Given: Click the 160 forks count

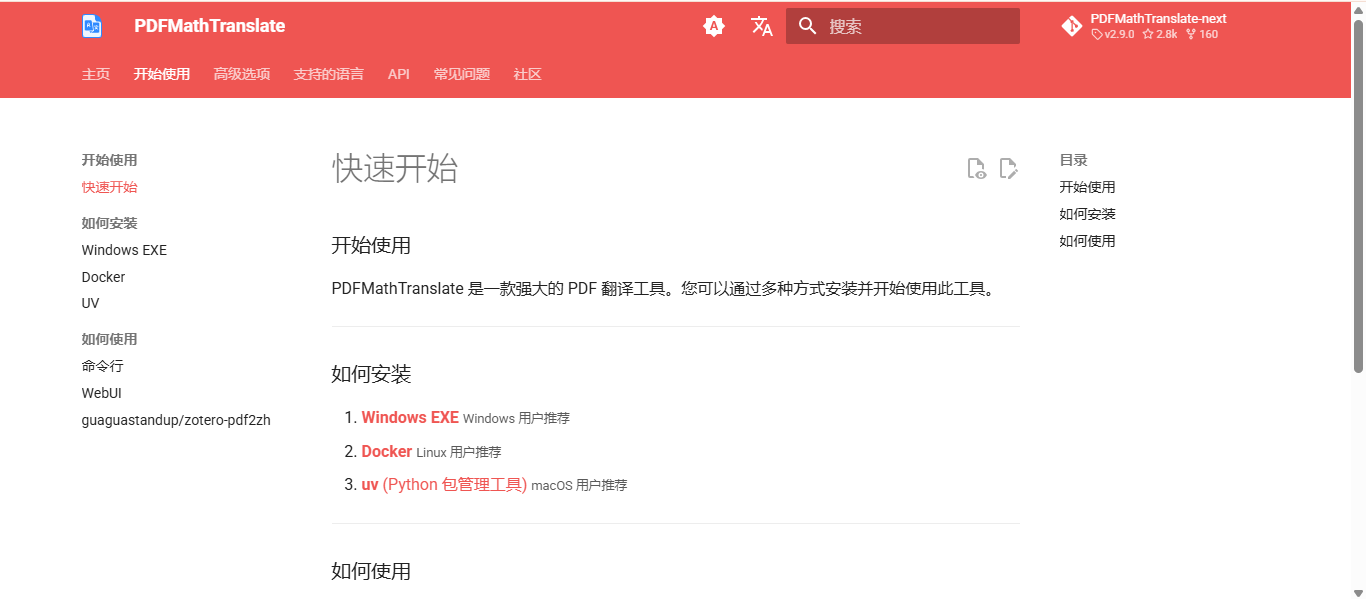Looking at the screenshot, I should point(1202,34).
